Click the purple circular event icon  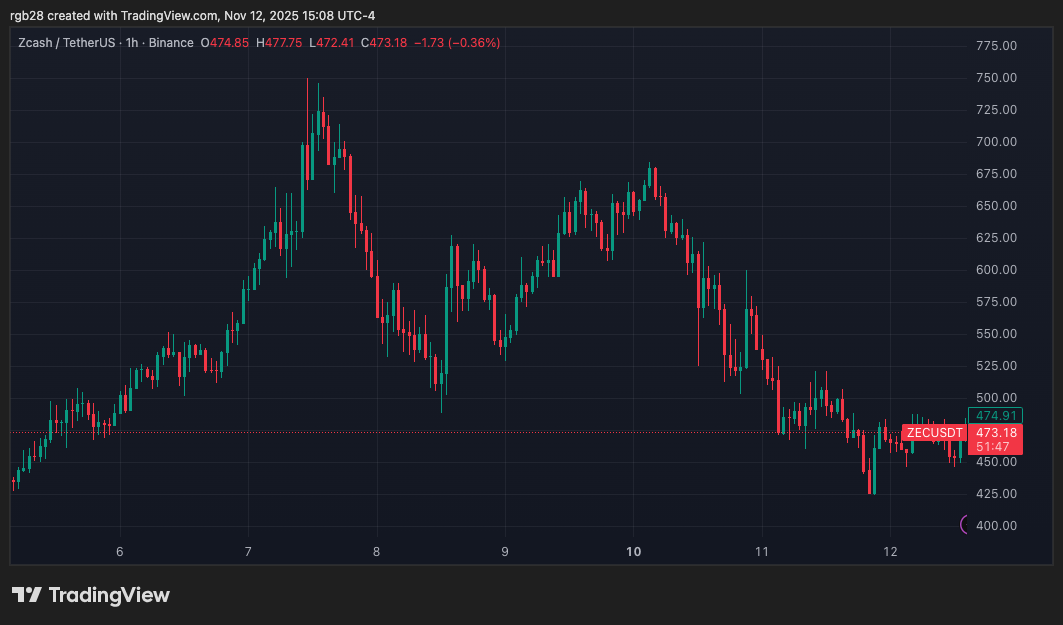point(965,524)
